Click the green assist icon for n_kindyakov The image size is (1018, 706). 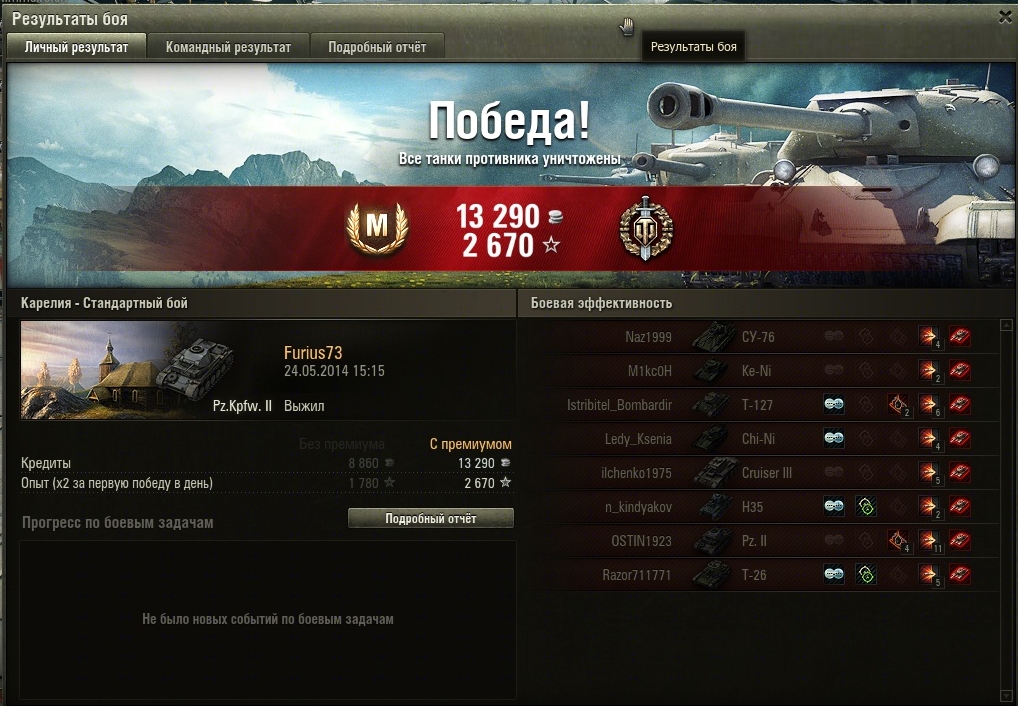(x=866, y=506)
